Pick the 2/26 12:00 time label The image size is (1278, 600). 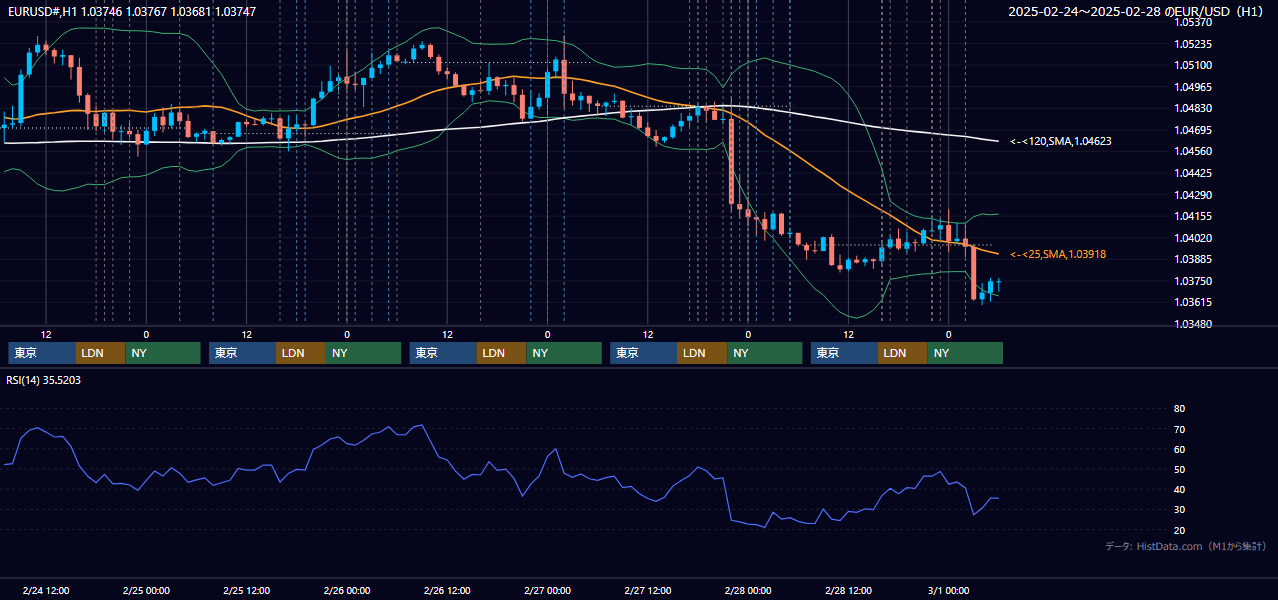point(447,591)
